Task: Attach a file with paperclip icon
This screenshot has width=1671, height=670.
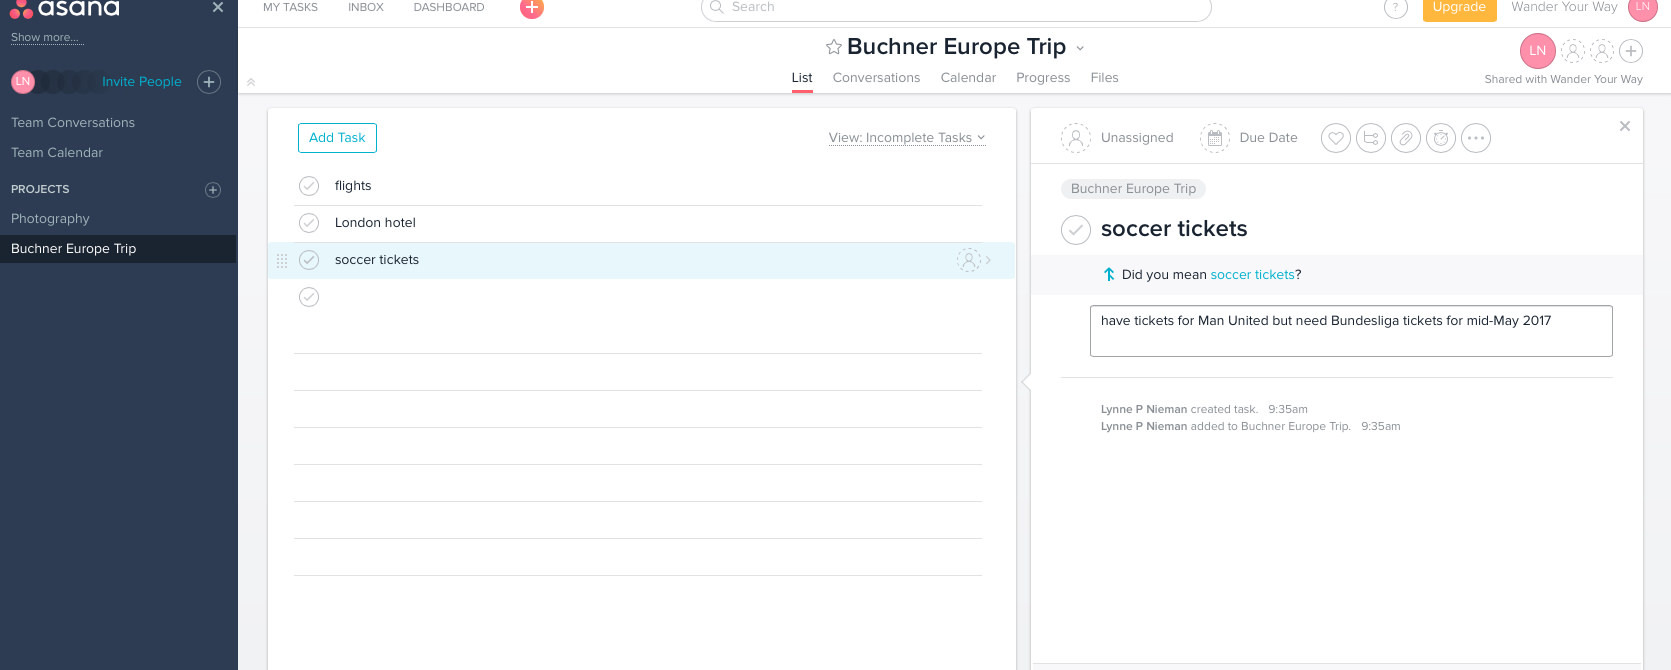Action: [1406, 138]
